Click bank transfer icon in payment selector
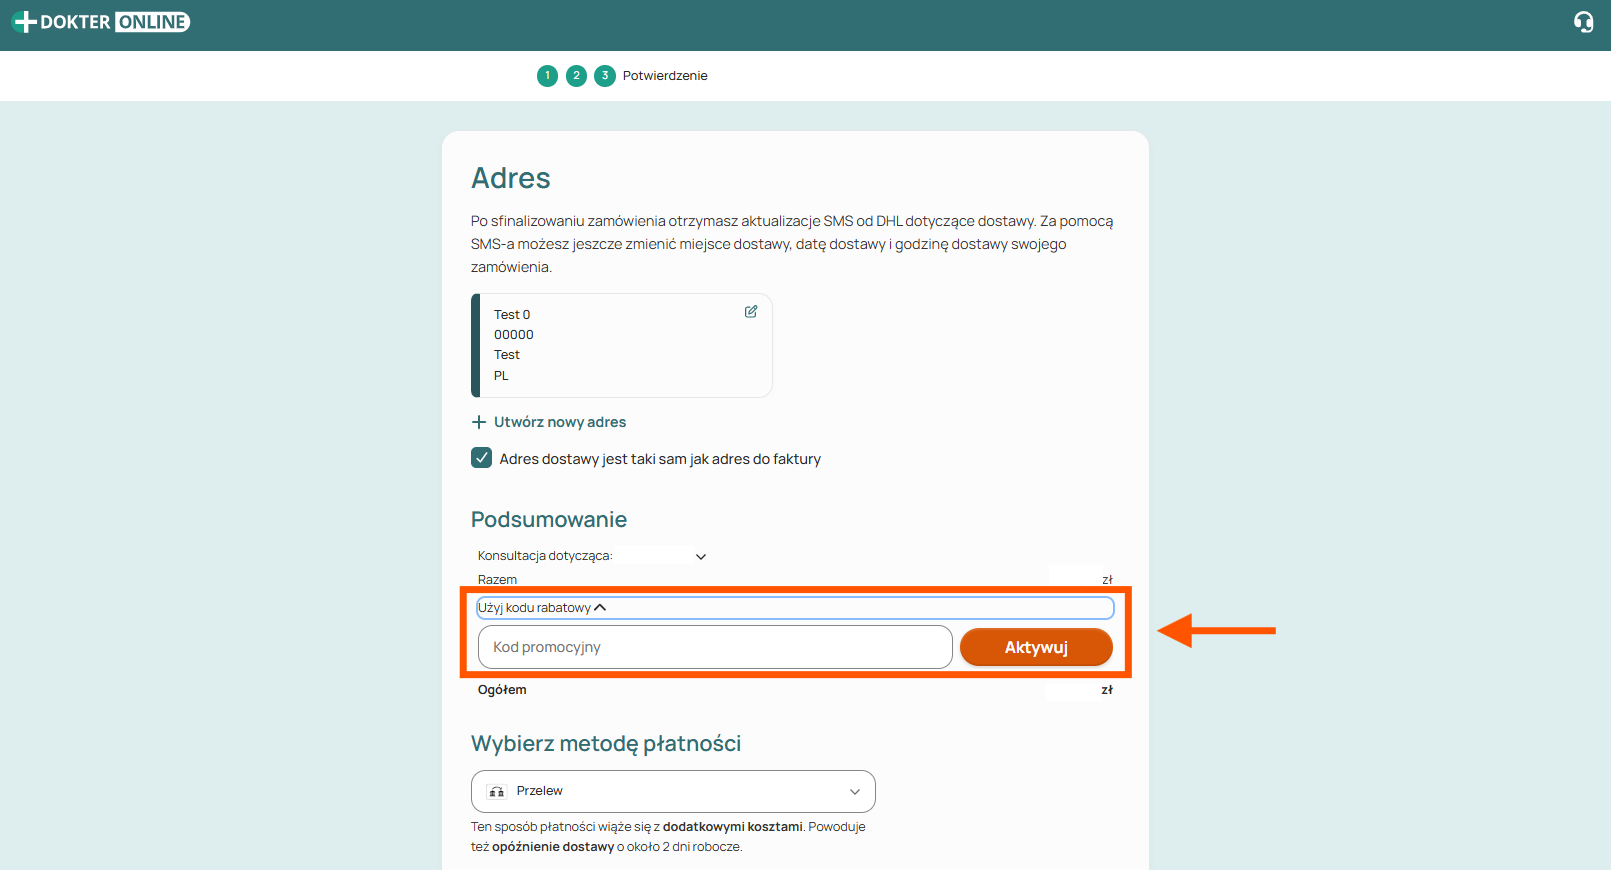Screen dimensions: 1611x870 tap(497, 791)
